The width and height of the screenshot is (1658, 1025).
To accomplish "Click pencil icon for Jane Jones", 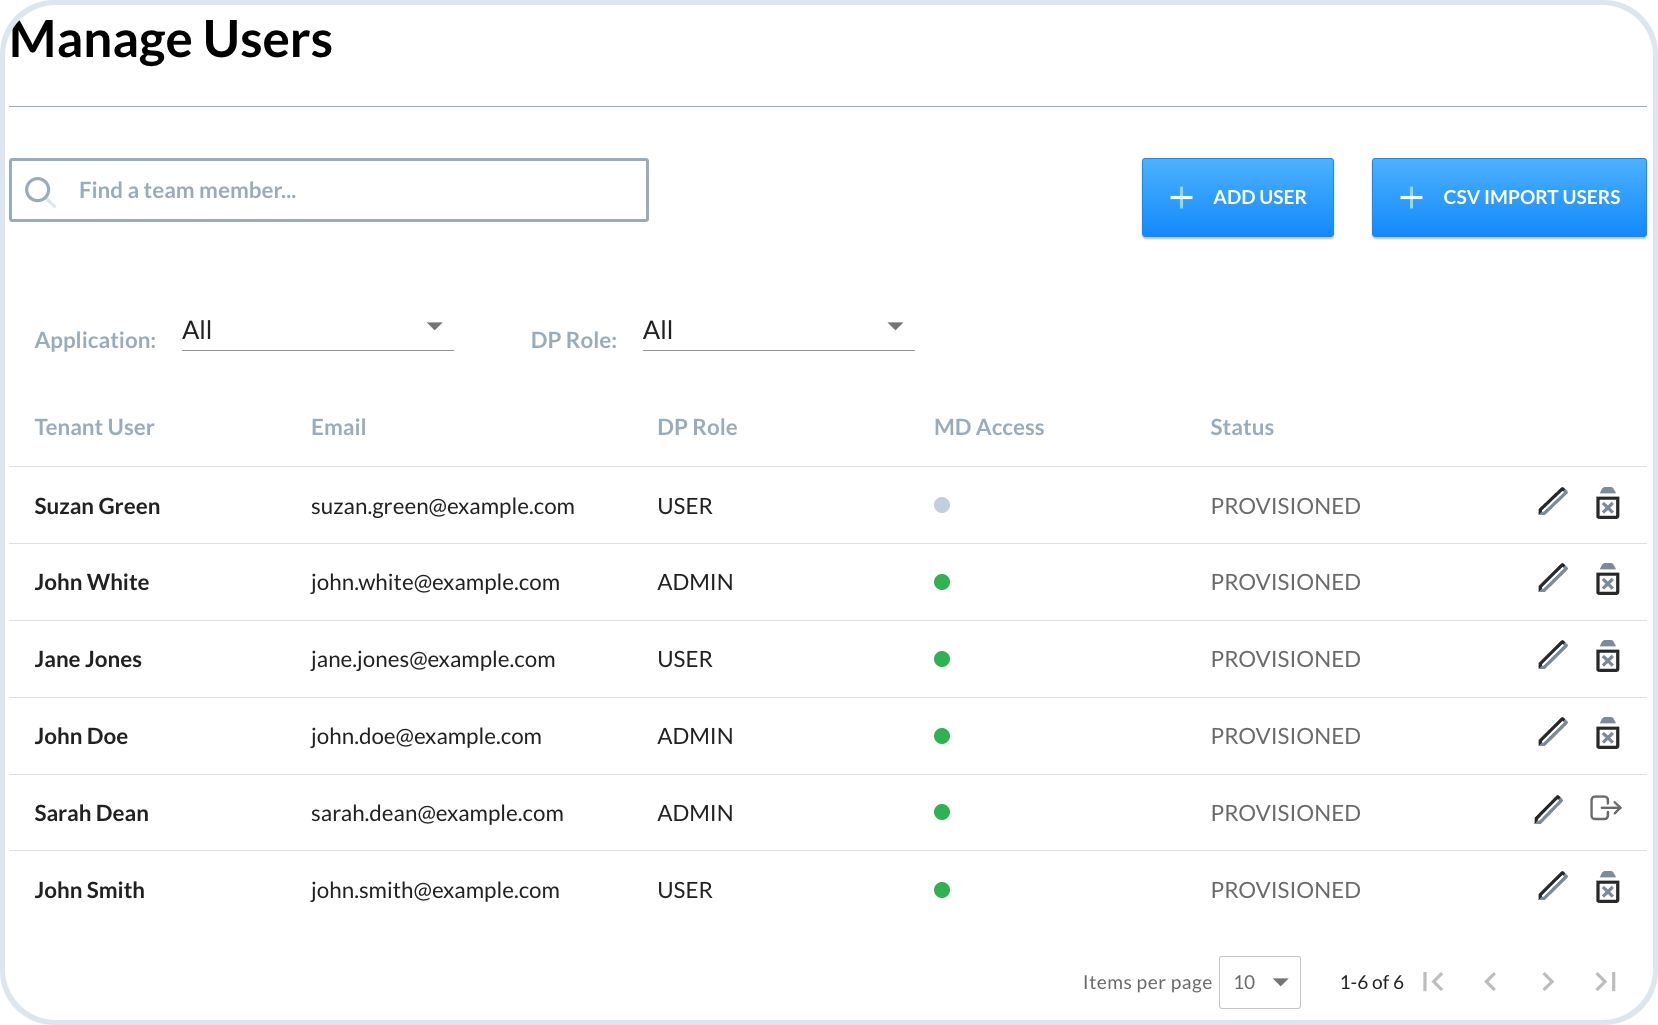I will point(1552,656).
